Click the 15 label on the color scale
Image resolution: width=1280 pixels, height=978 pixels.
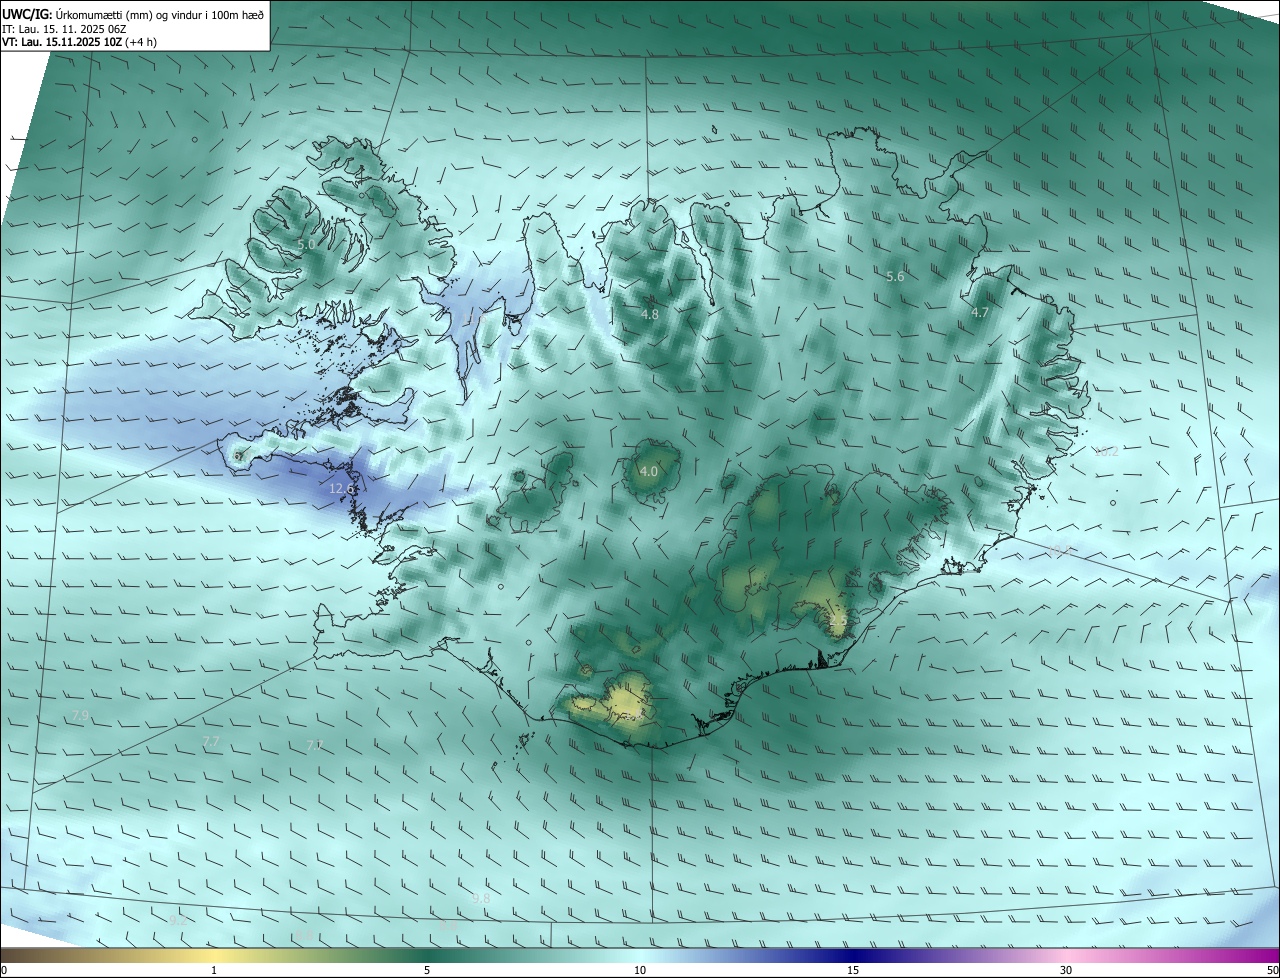pos(853,971)
